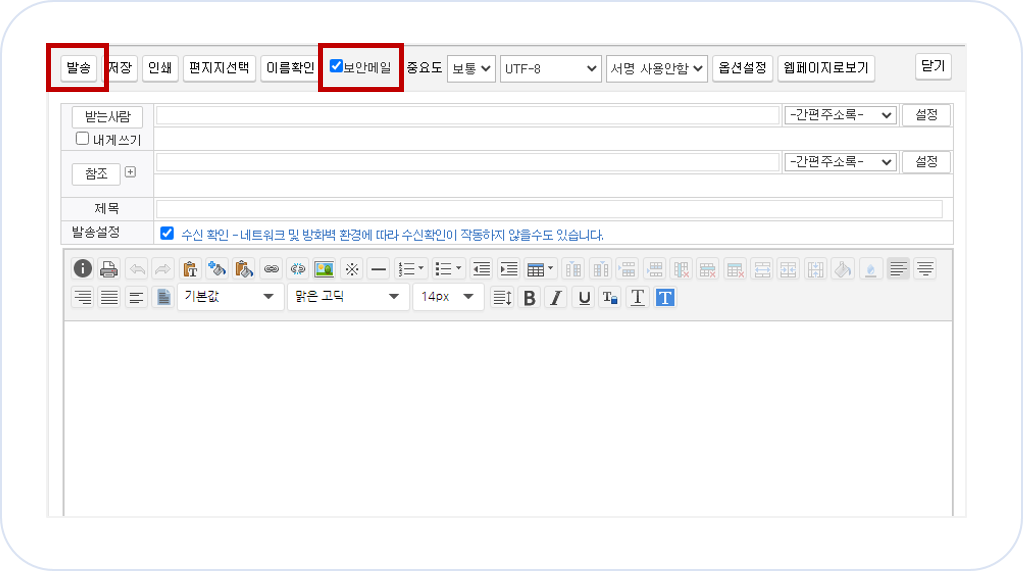This screenshot has height=571, width=1023.
Task: Click the printer icon in the editor toolbar
Action: (x=109, y=269)
